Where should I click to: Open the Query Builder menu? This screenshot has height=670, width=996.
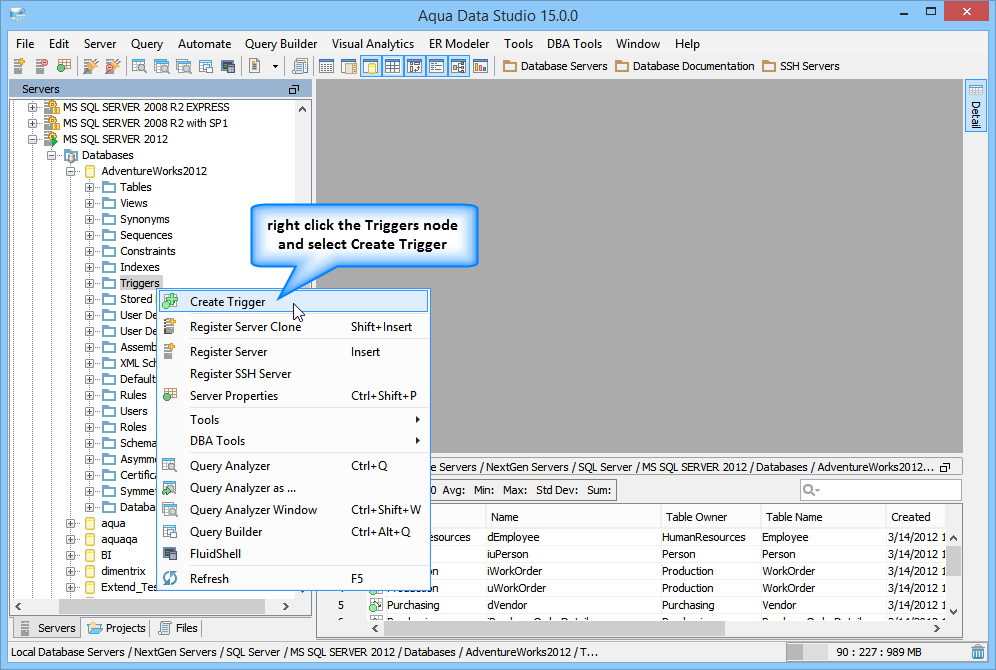(x=281, y=44)
